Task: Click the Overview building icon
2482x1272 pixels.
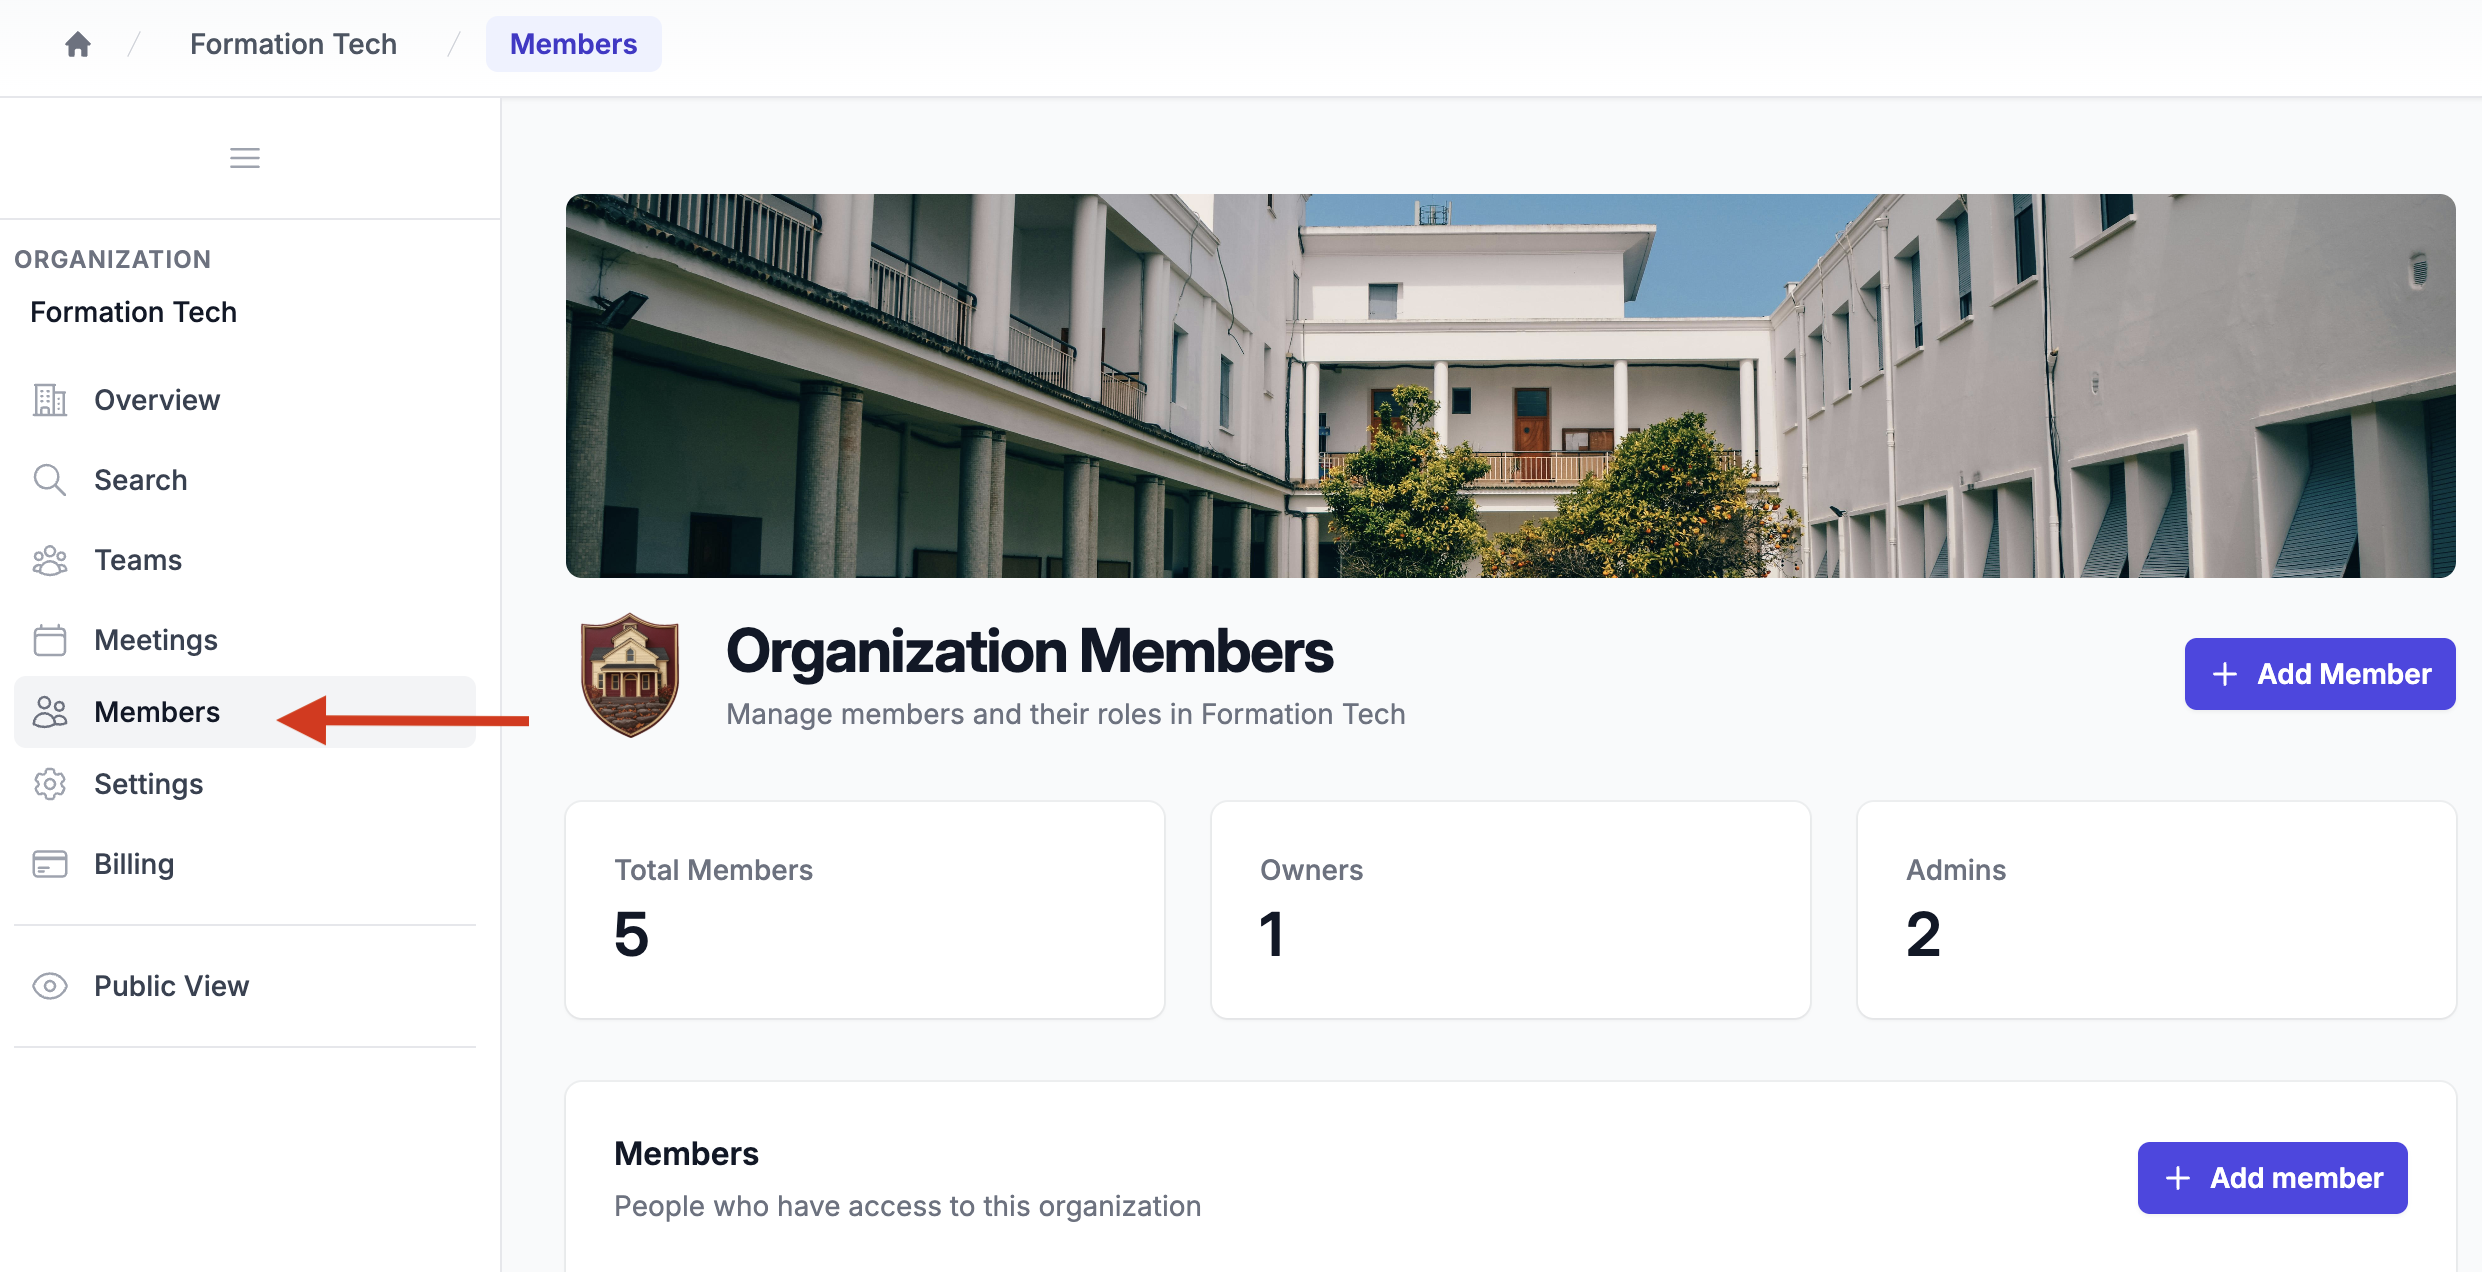Action: (x=50, y=400)
